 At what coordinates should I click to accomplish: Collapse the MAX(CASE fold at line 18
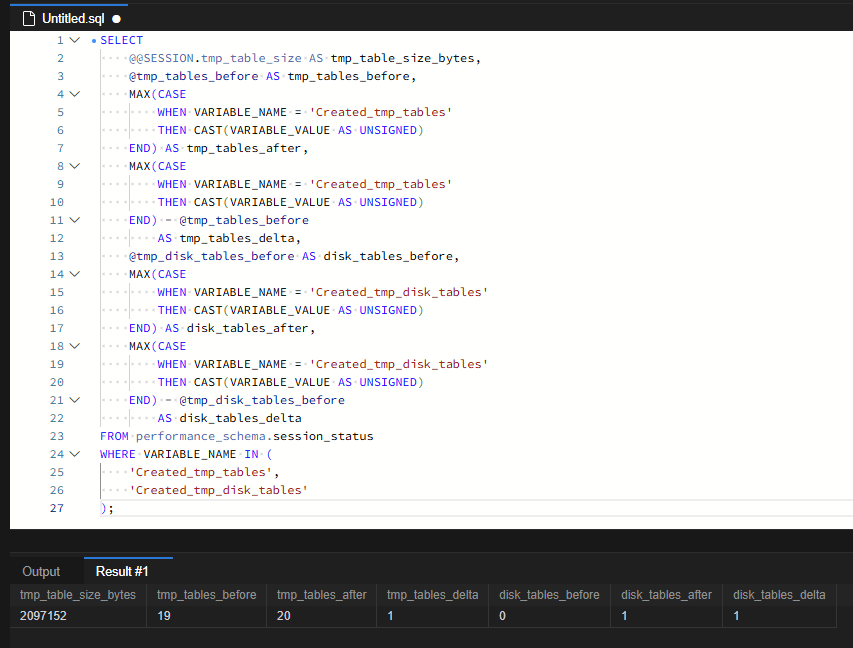[x=75, y=346]
